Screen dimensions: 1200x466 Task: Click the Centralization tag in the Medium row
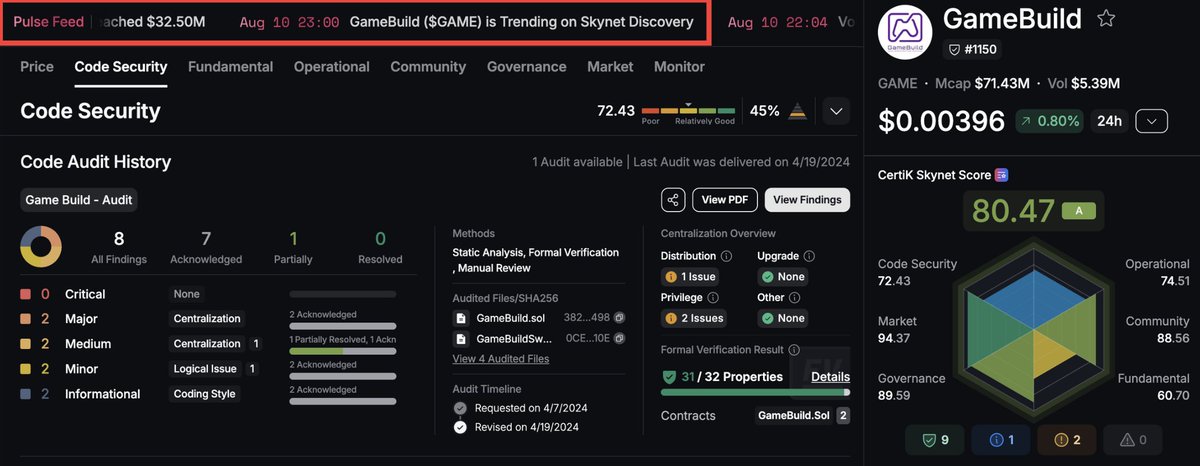pyautogui.click(x=207, y=344)
